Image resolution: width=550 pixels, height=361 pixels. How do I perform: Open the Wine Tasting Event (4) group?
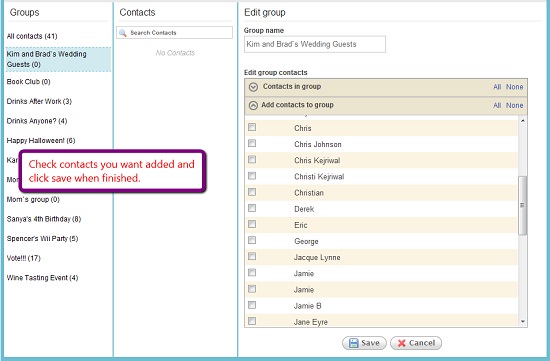tap(42, 278)
